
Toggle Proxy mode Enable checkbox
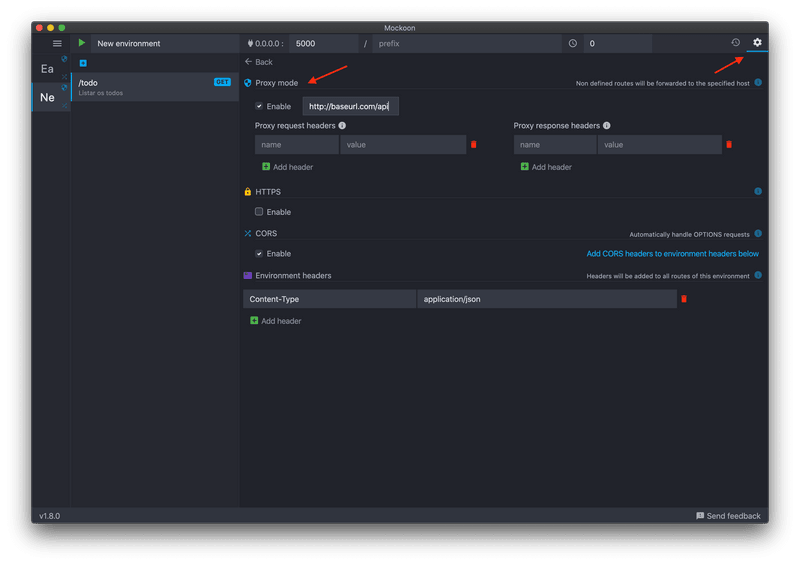point(259,106)
